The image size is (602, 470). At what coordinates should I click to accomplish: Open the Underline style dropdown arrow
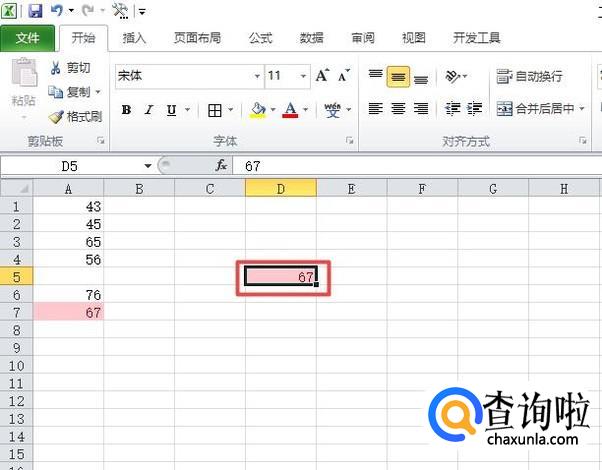click(x=187, y=110)
